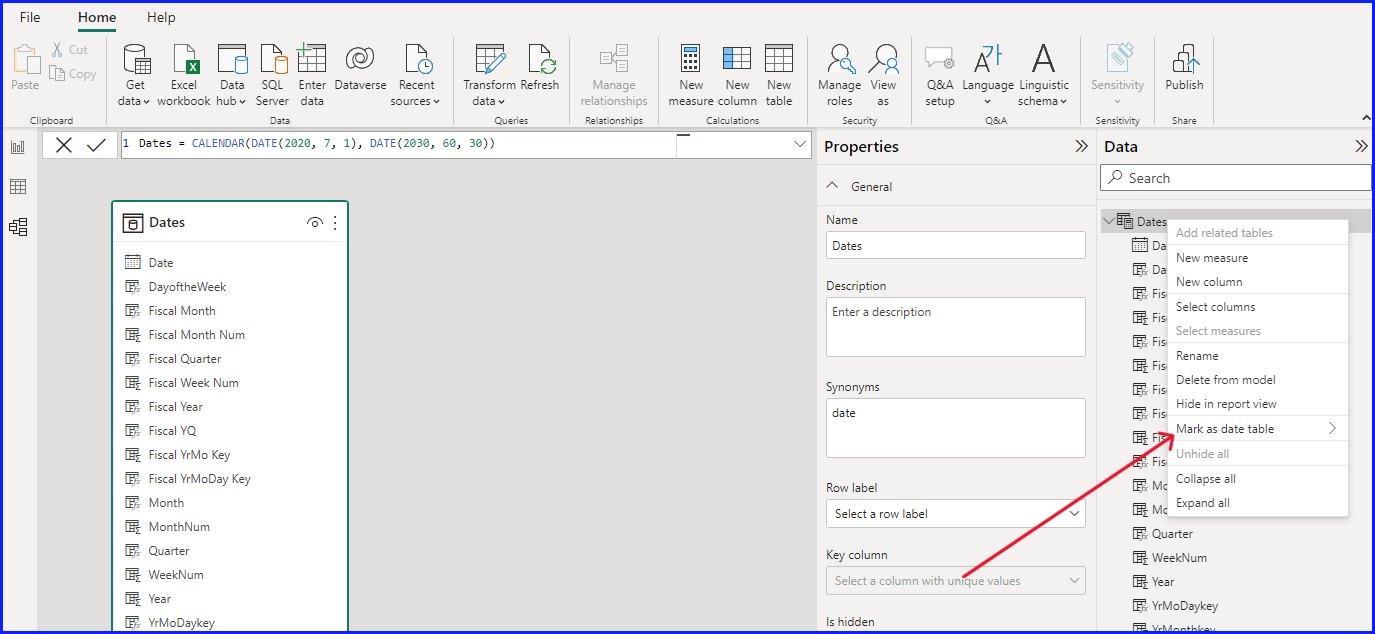The height and width of the screenshot is (634, 1375).
Task: Click the Synonyms text box
Action: pyautogui.click(x=956, y=428)
